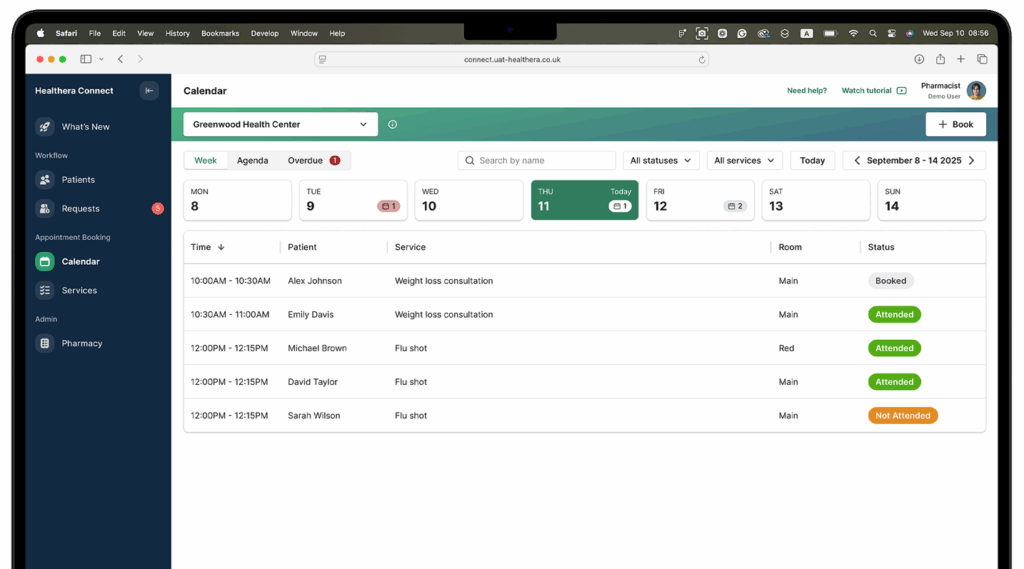Select Friday 12 day card

[699, 200]
